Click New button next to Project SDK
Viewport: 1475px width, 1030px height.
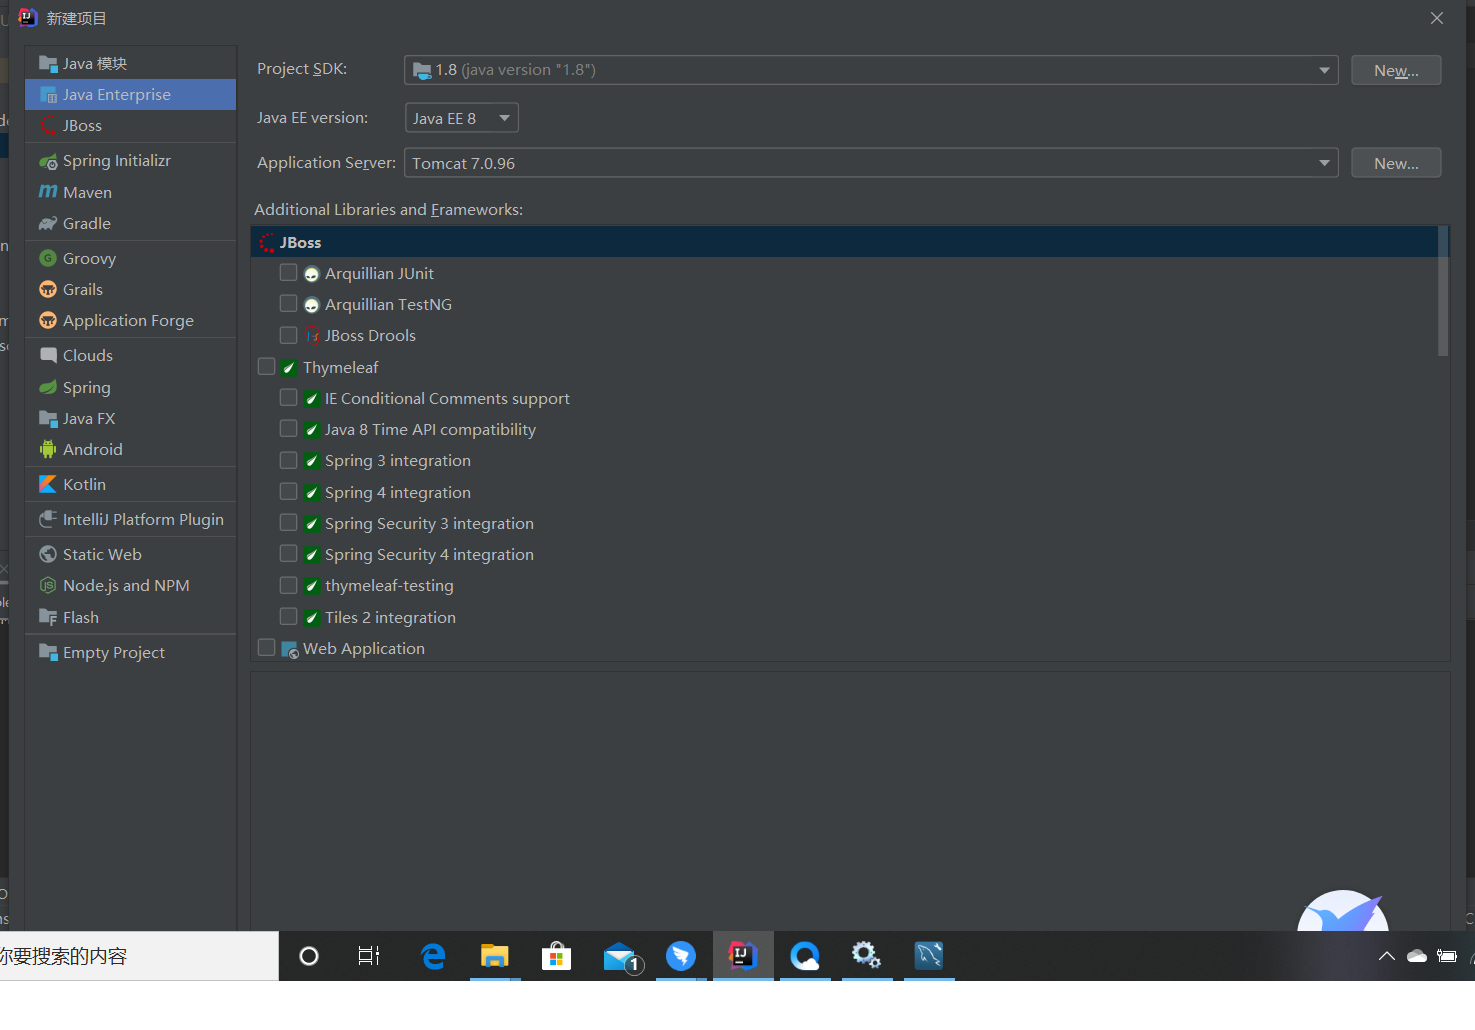[x=1396, y=70]
